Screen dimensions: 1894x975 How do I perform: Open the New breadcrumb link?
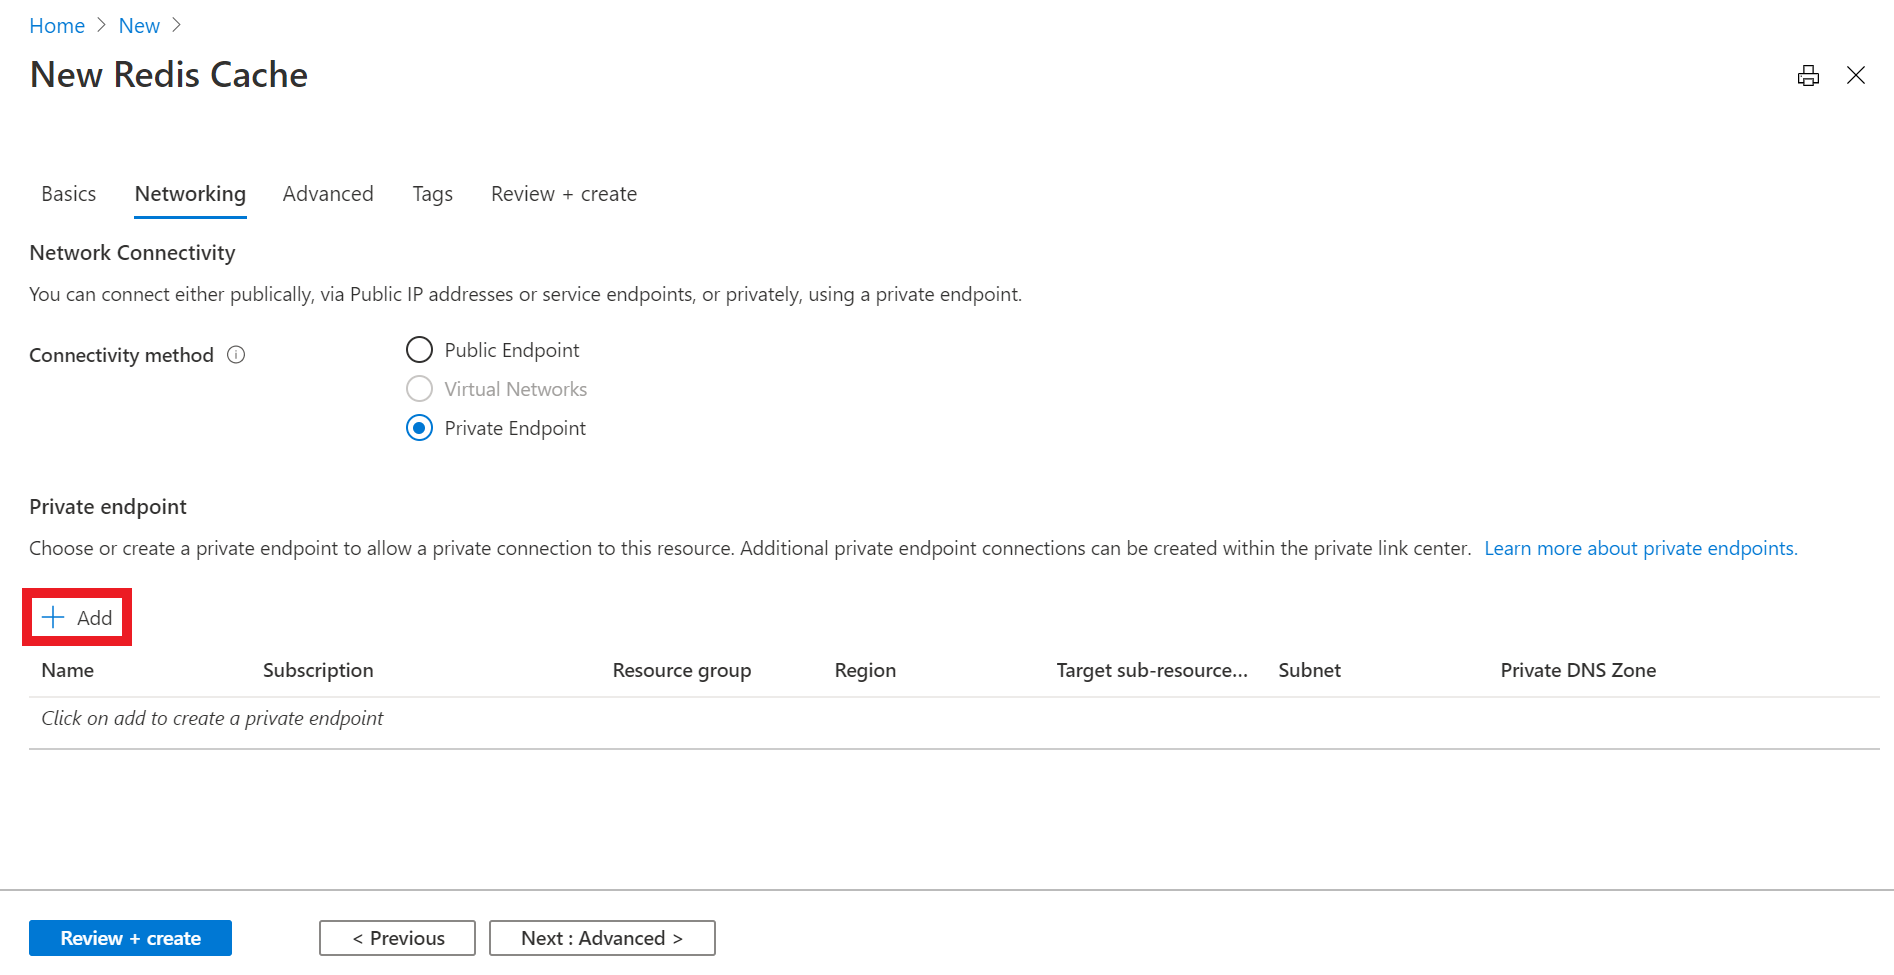139,25
